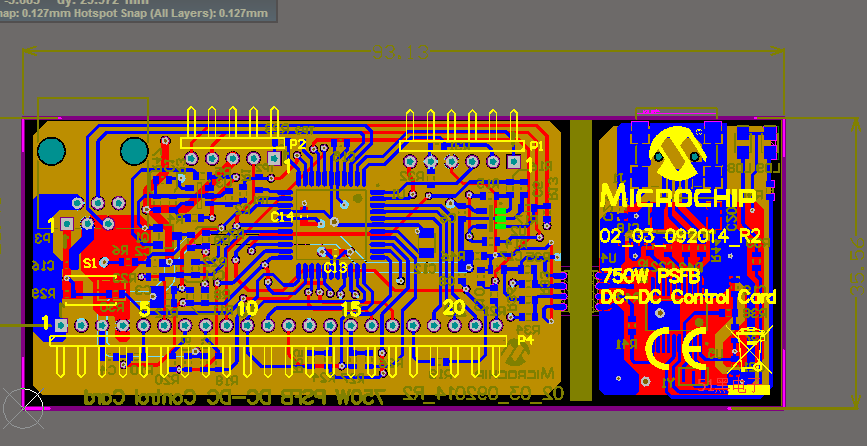
Task: Select the 02_03_092014_R2 revision text
Action: pyautogui.click(x=680, y=235)
